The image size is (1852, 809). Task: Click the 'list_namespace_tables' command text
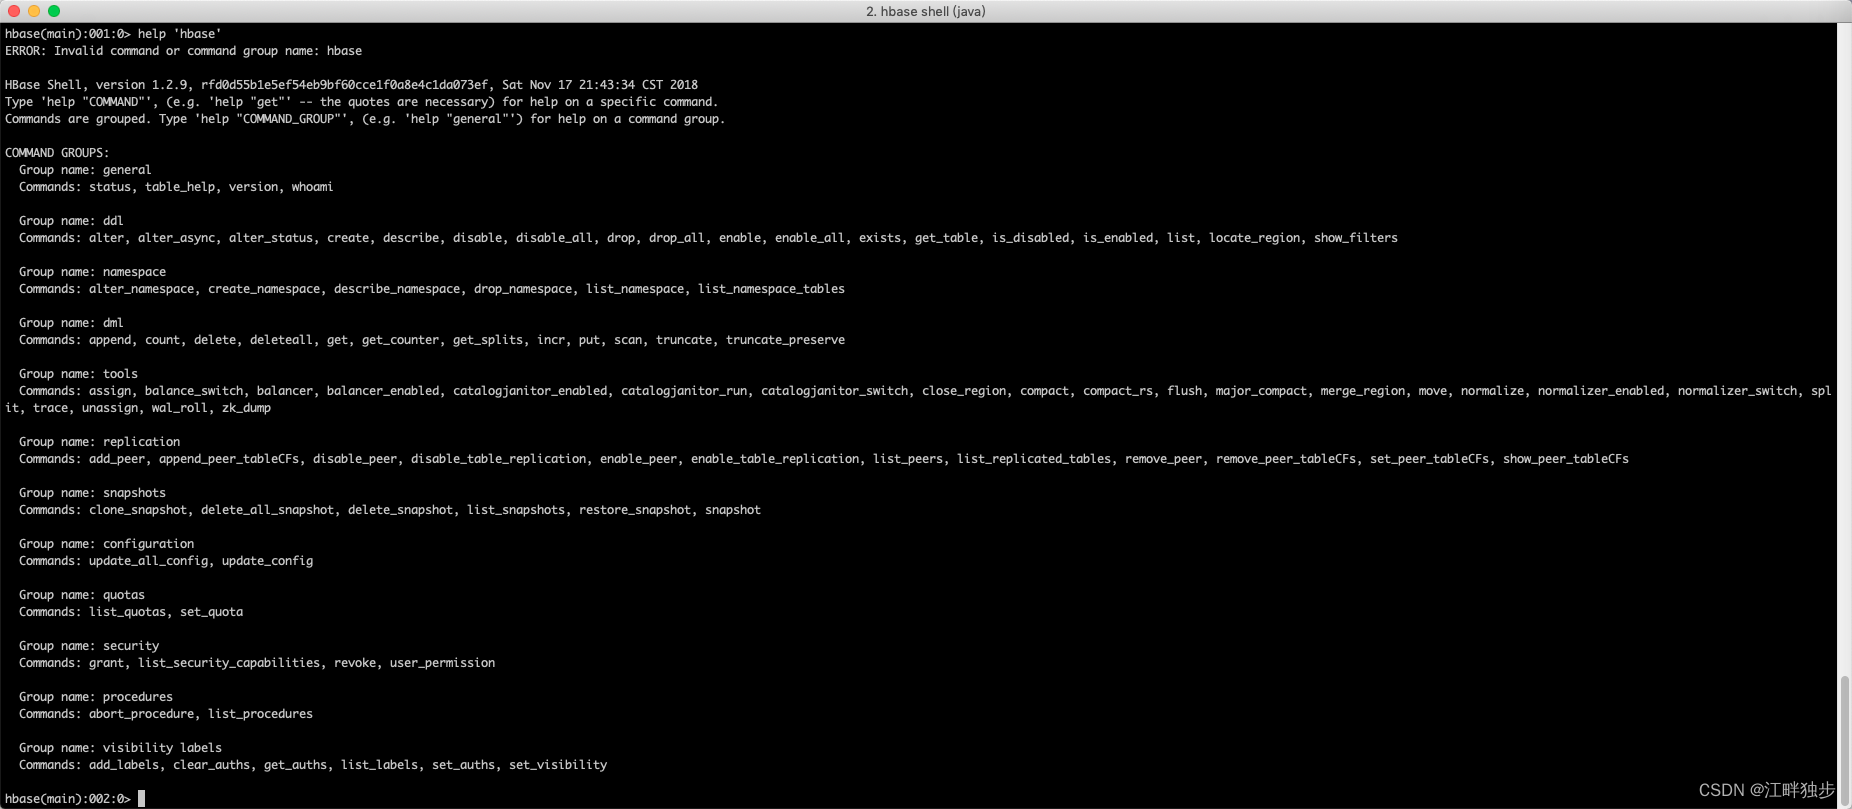[x=771, y=289]
